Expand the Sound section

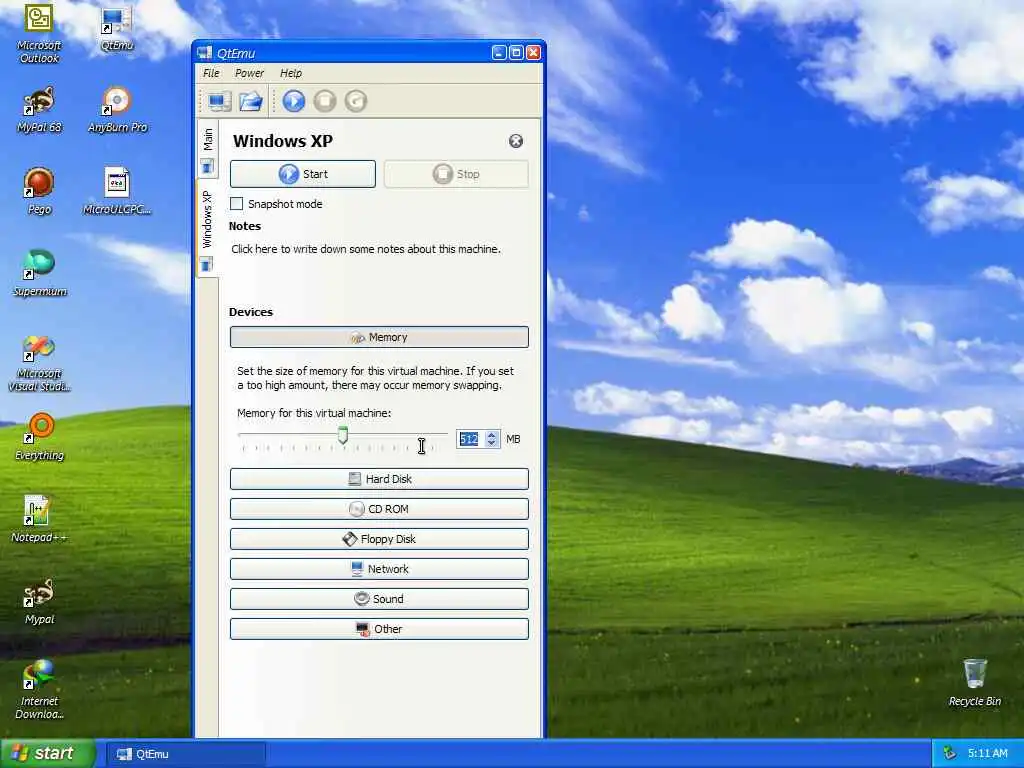pyautogui.click(x=379, y=599)
